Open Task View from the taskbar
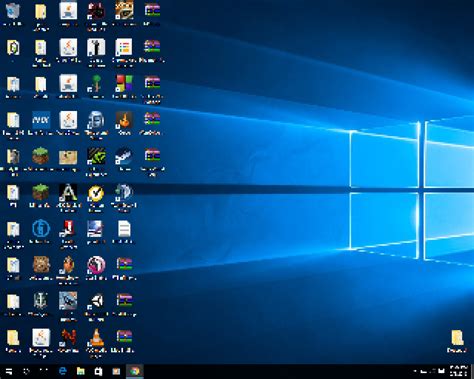 (44, 371)
